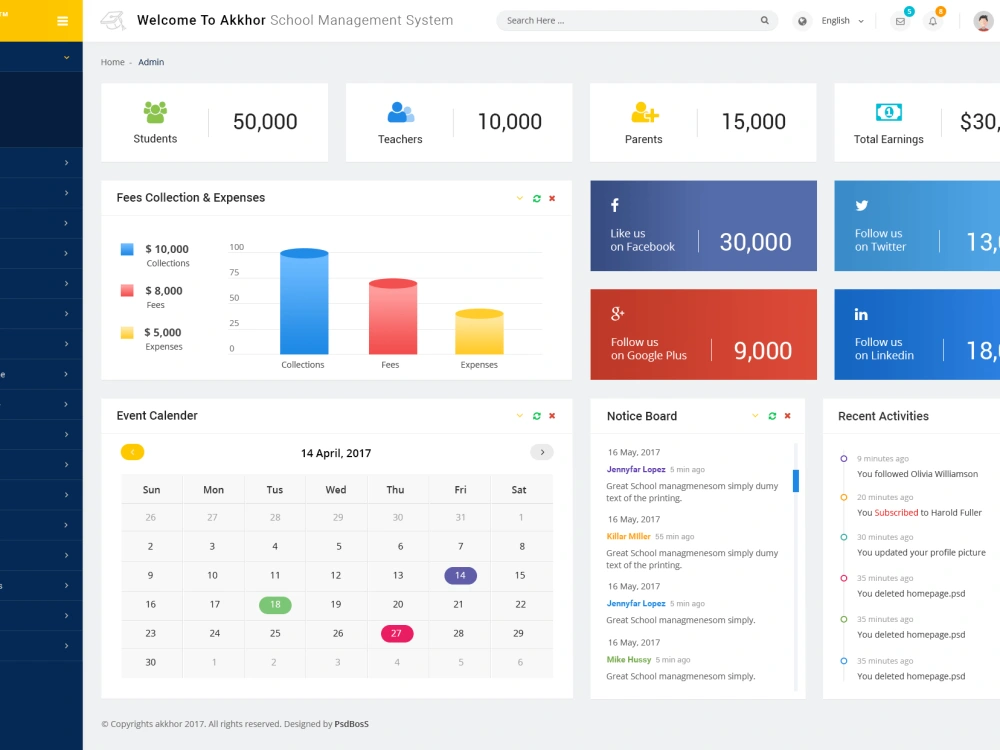Image resolution: width=1000 pixels, height=750 pixels.
Task: Click the yellow Expenses chart bar
Action: [x=479, y=332]
